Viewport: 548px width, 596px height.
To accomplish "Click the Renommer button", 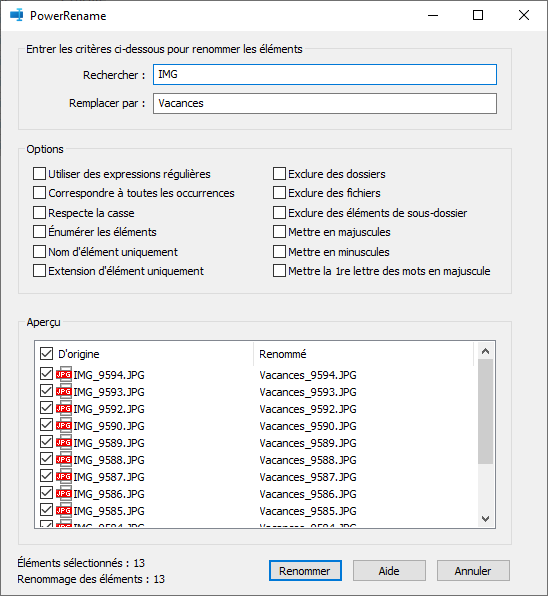I will (305, 571).
